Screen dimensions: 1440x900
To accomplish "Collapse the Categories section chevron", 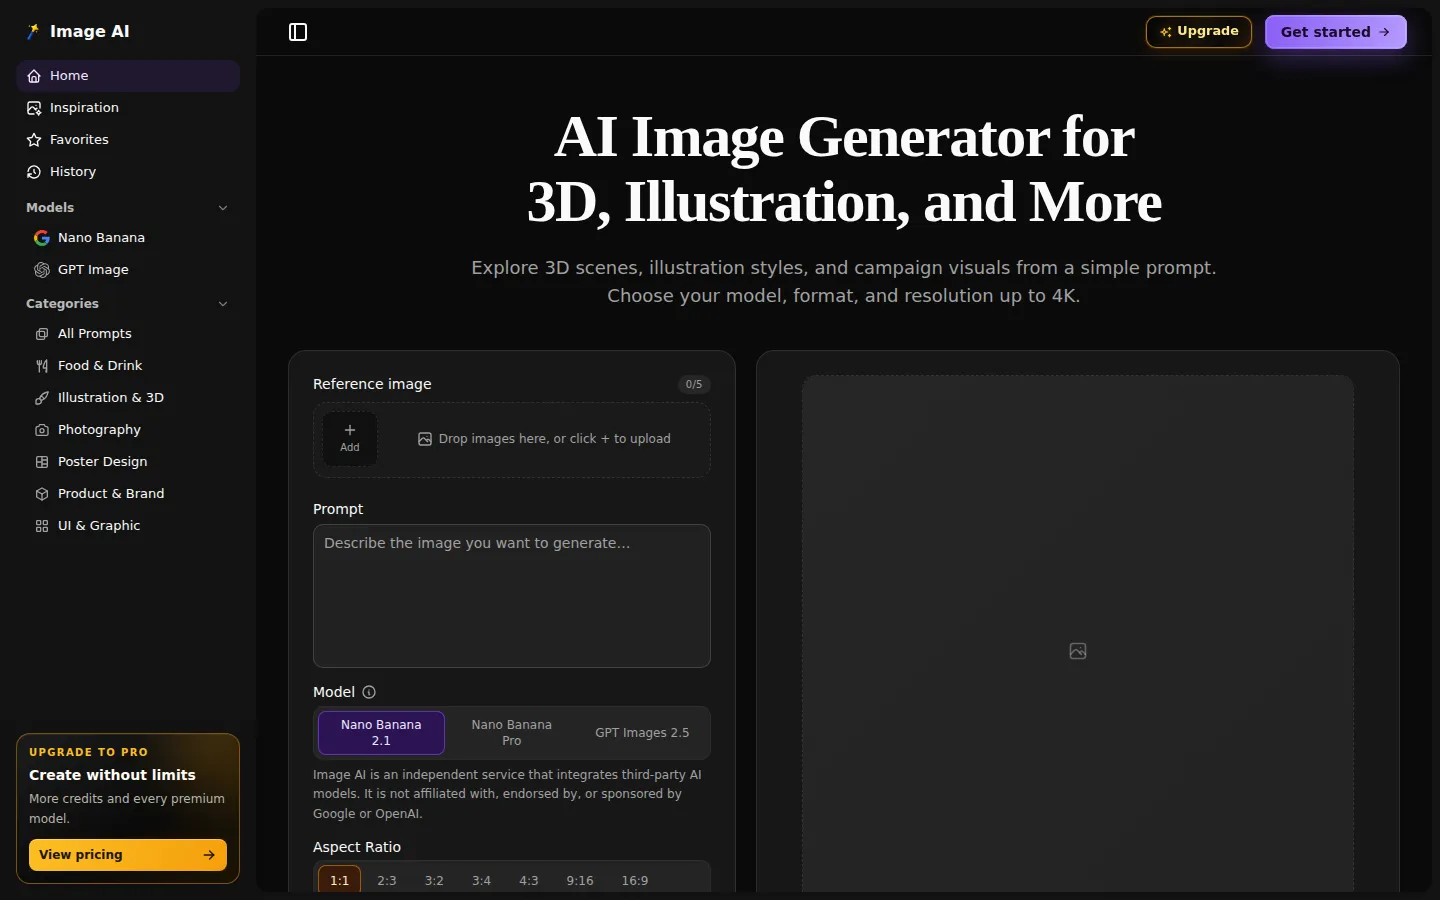I will coord(223,304).
